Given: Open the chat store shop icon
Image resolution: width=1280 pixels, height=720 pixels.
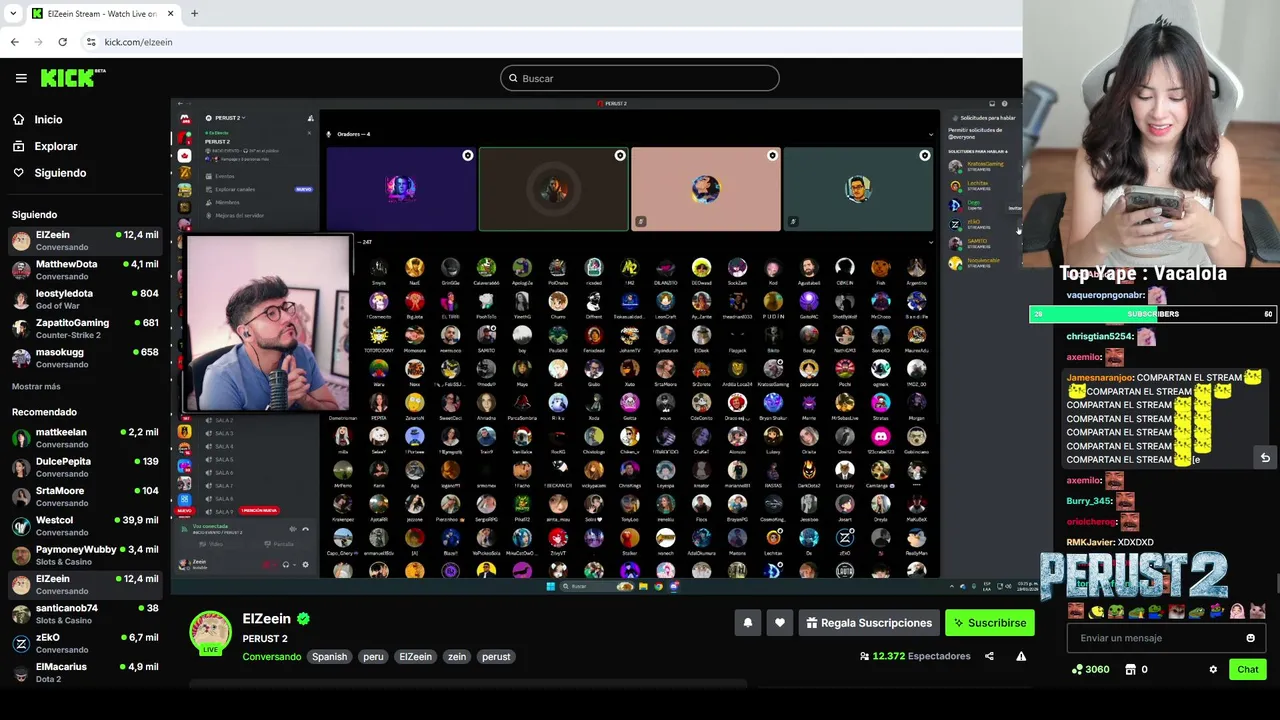Looking at the screenshot, I should pyautogui.click(x=1131, y=669).
